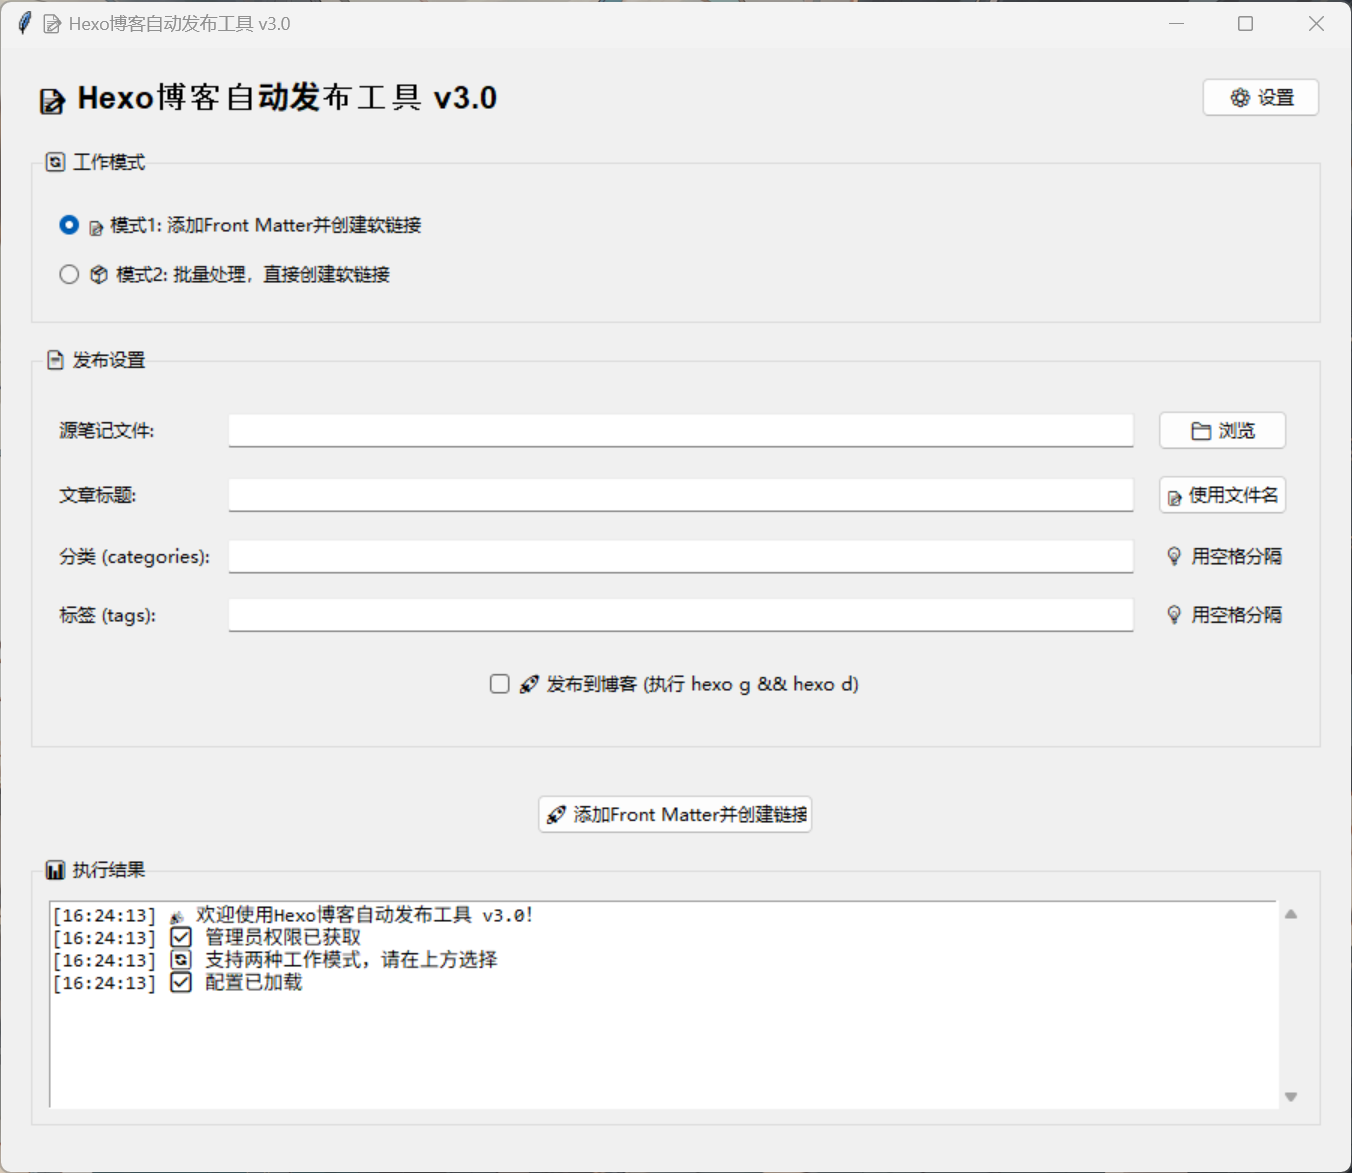Screen dimensions: 1352x1173
Task: Click the 使用文件名 button
Action: pyautogui.click(x=1222, y=494)
